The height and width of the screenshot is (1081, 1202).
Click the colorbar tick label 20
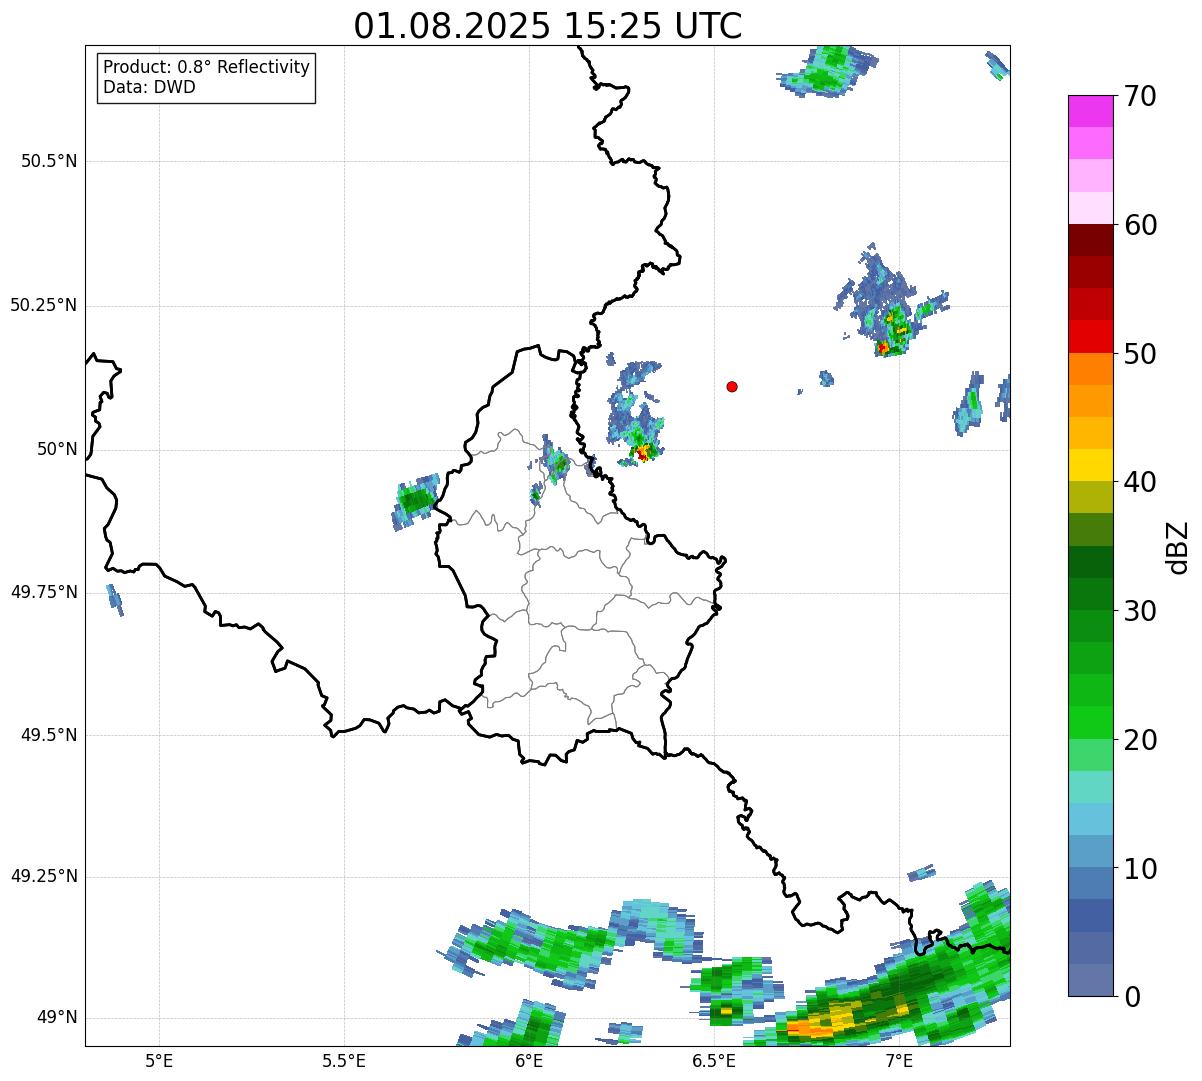click(x=1140, y=740)
